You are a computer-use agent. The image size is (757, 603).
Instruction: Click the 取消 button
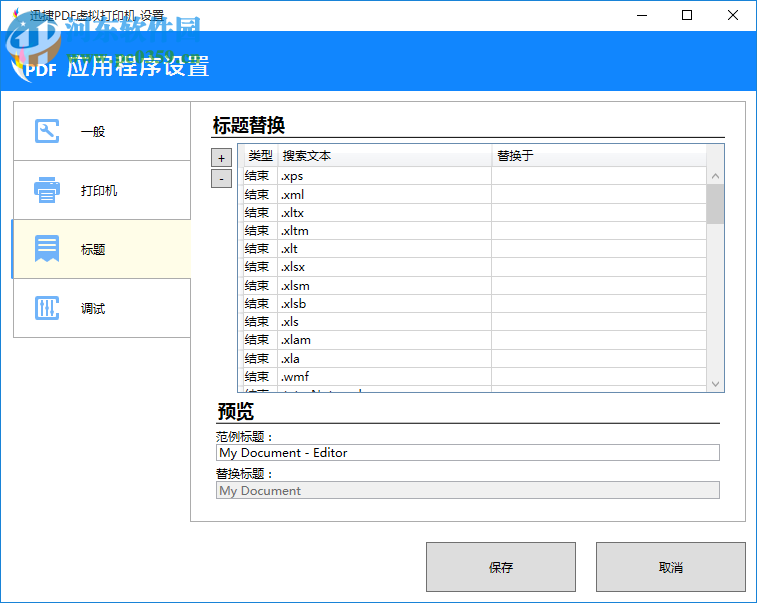point(671,567)
